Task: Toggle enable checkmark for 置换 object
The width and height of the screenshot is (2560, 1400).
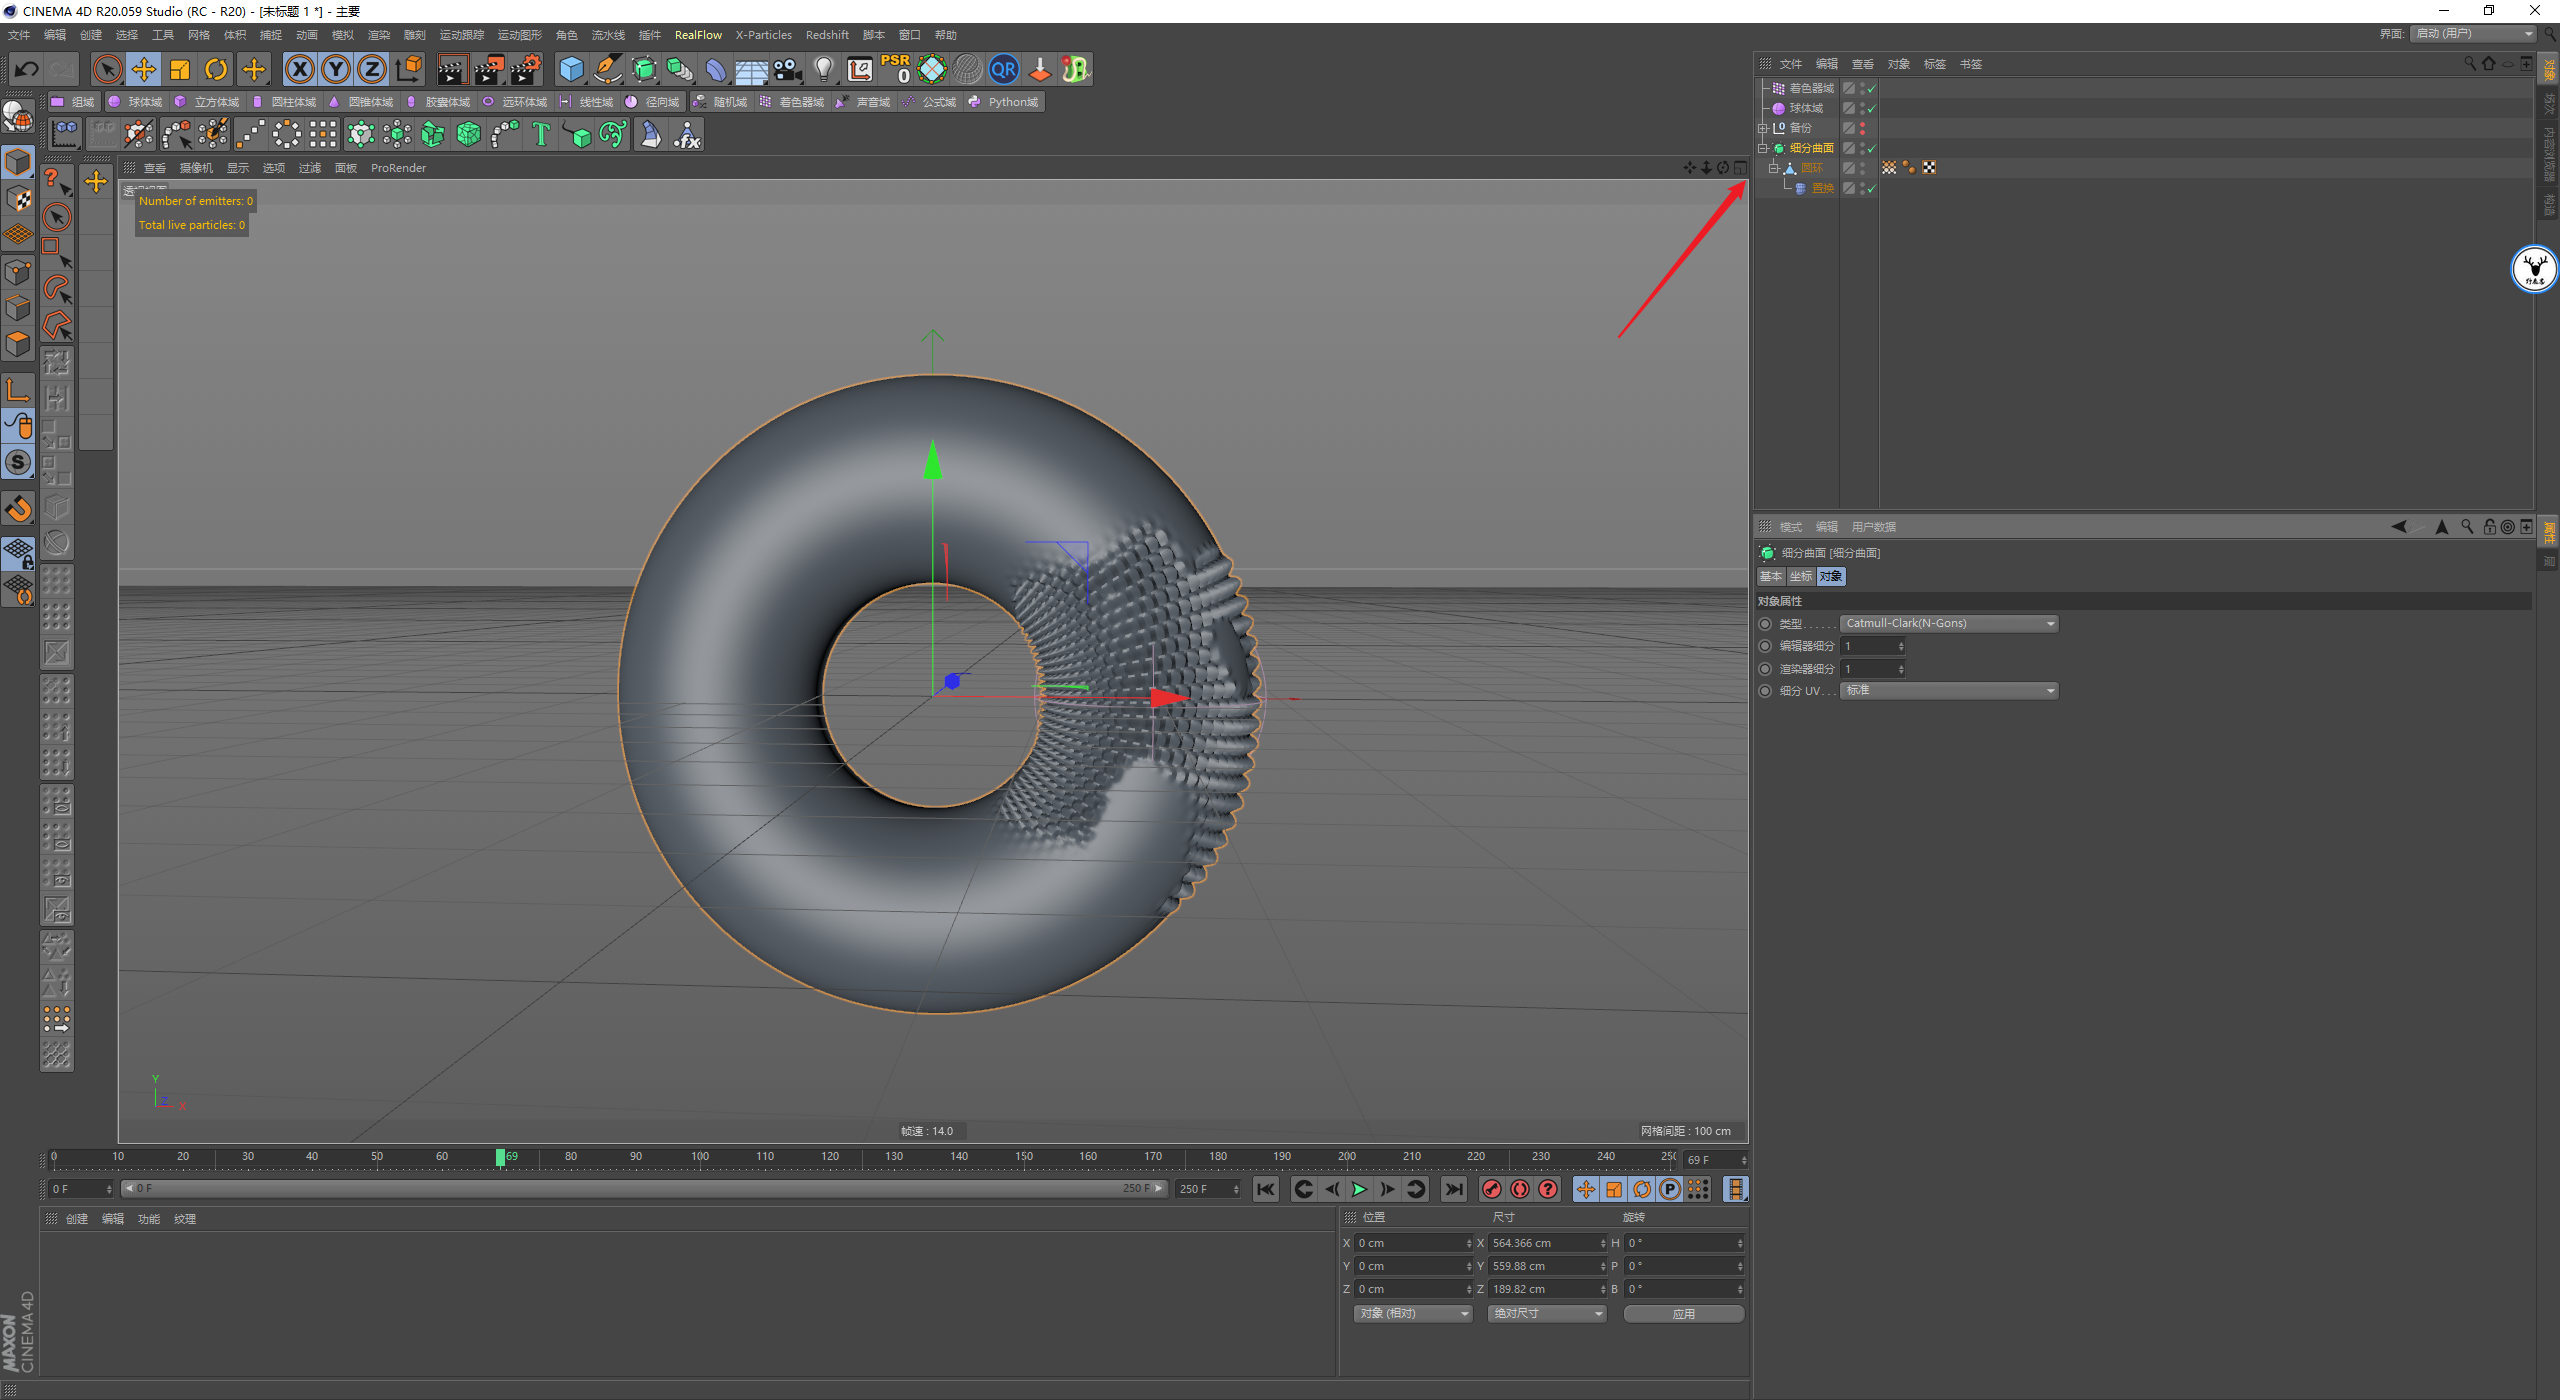Action: (1871, 188)
